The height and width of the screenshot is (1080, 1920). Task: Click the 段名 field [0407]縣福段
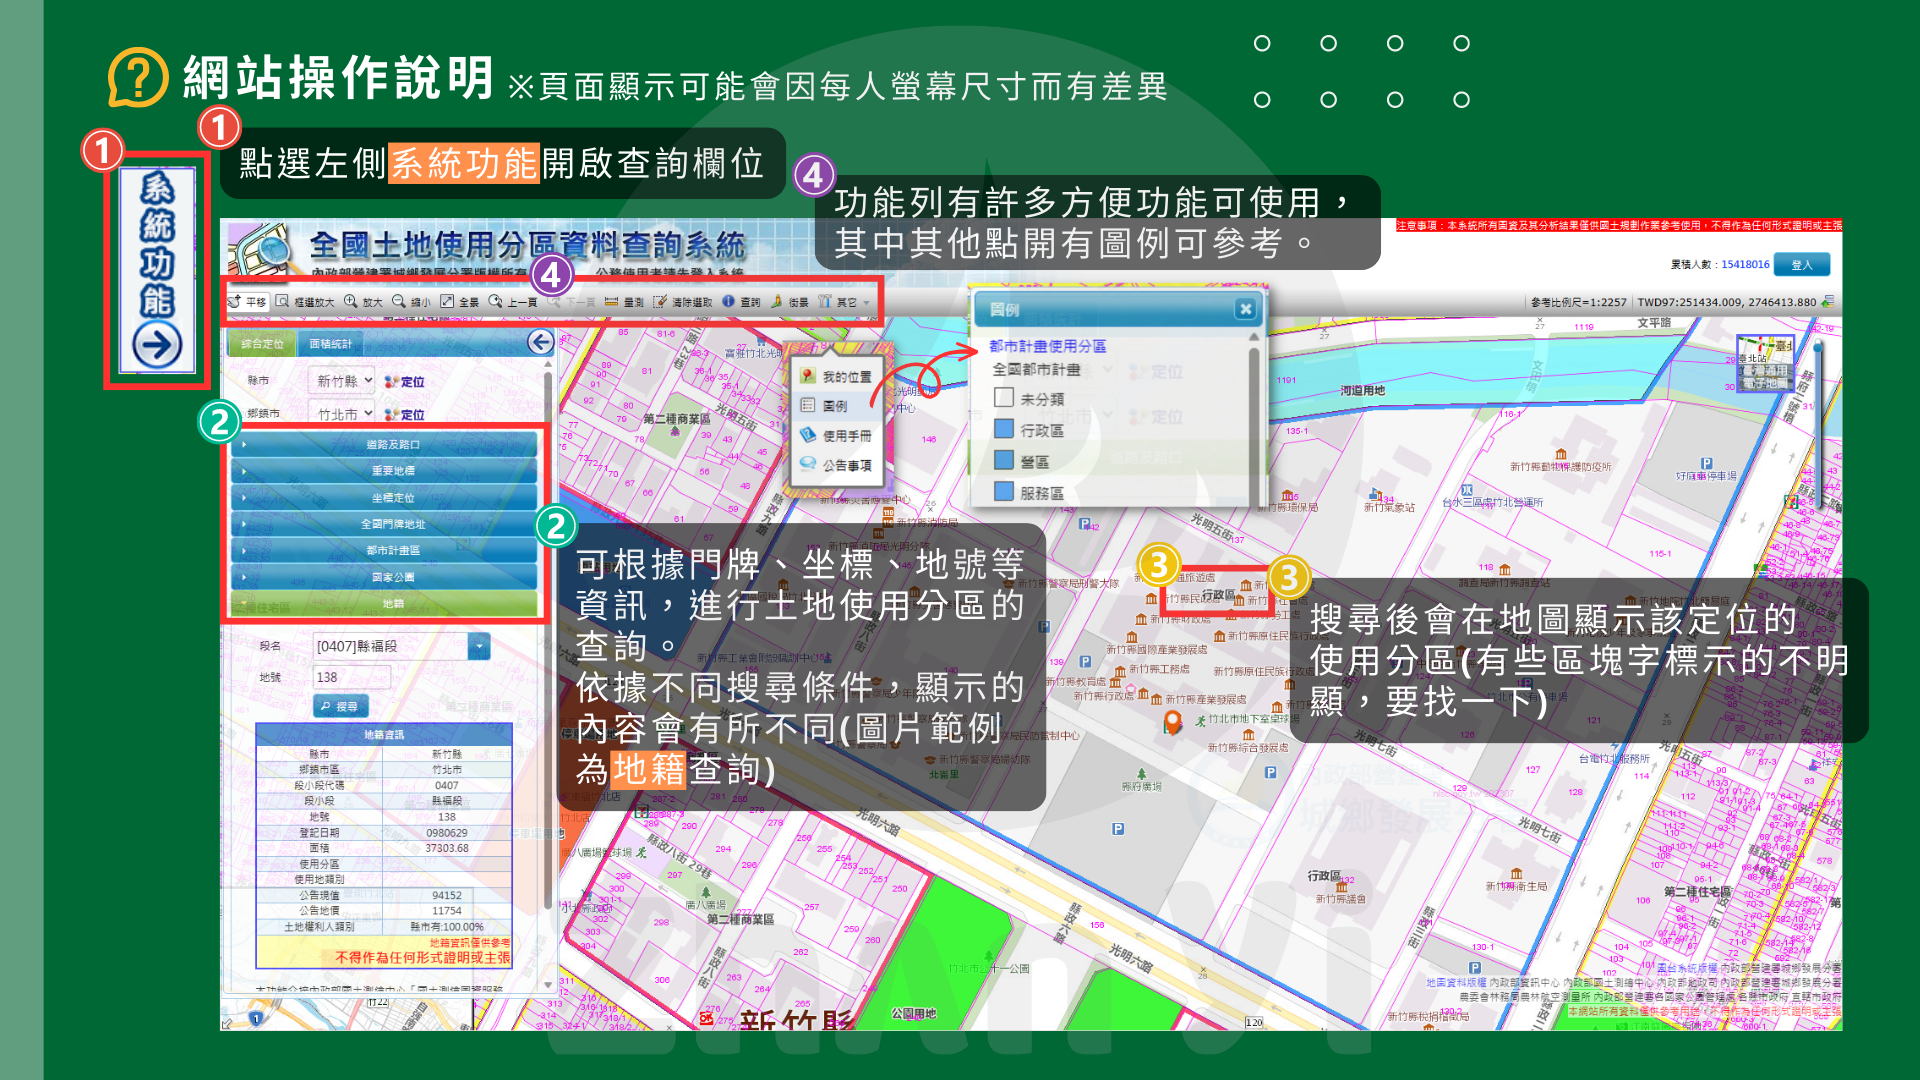[x=390, y=646]
